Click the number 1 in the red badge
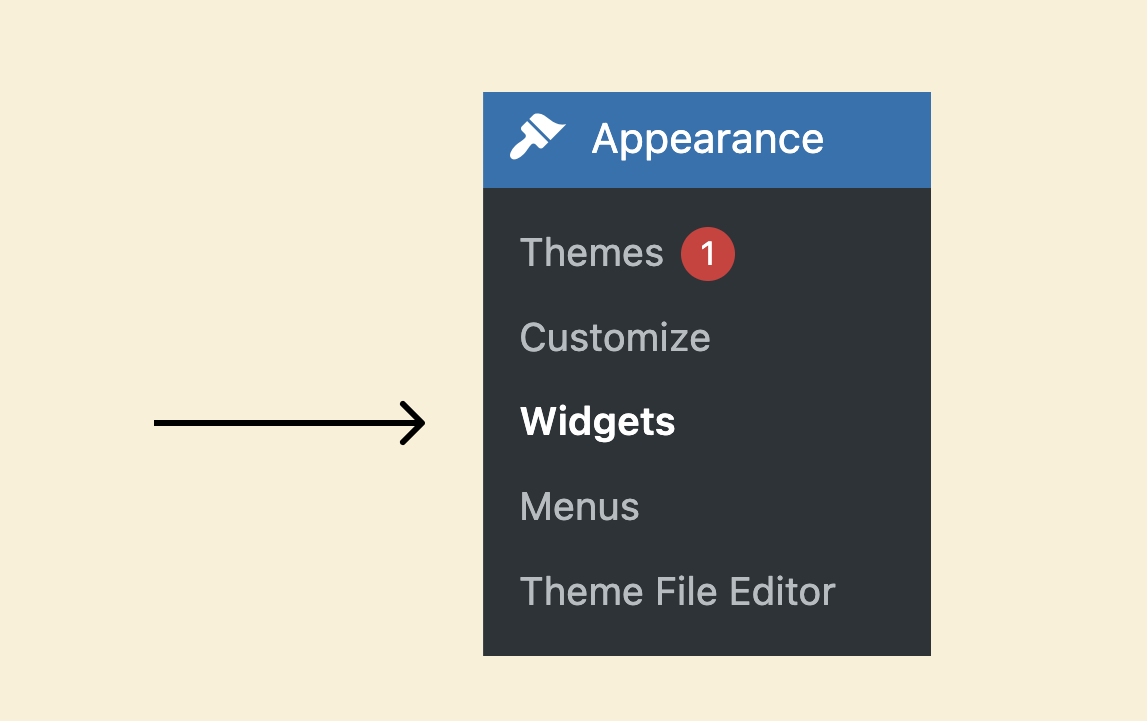The image size is (1147, 721). pos(707,254)
